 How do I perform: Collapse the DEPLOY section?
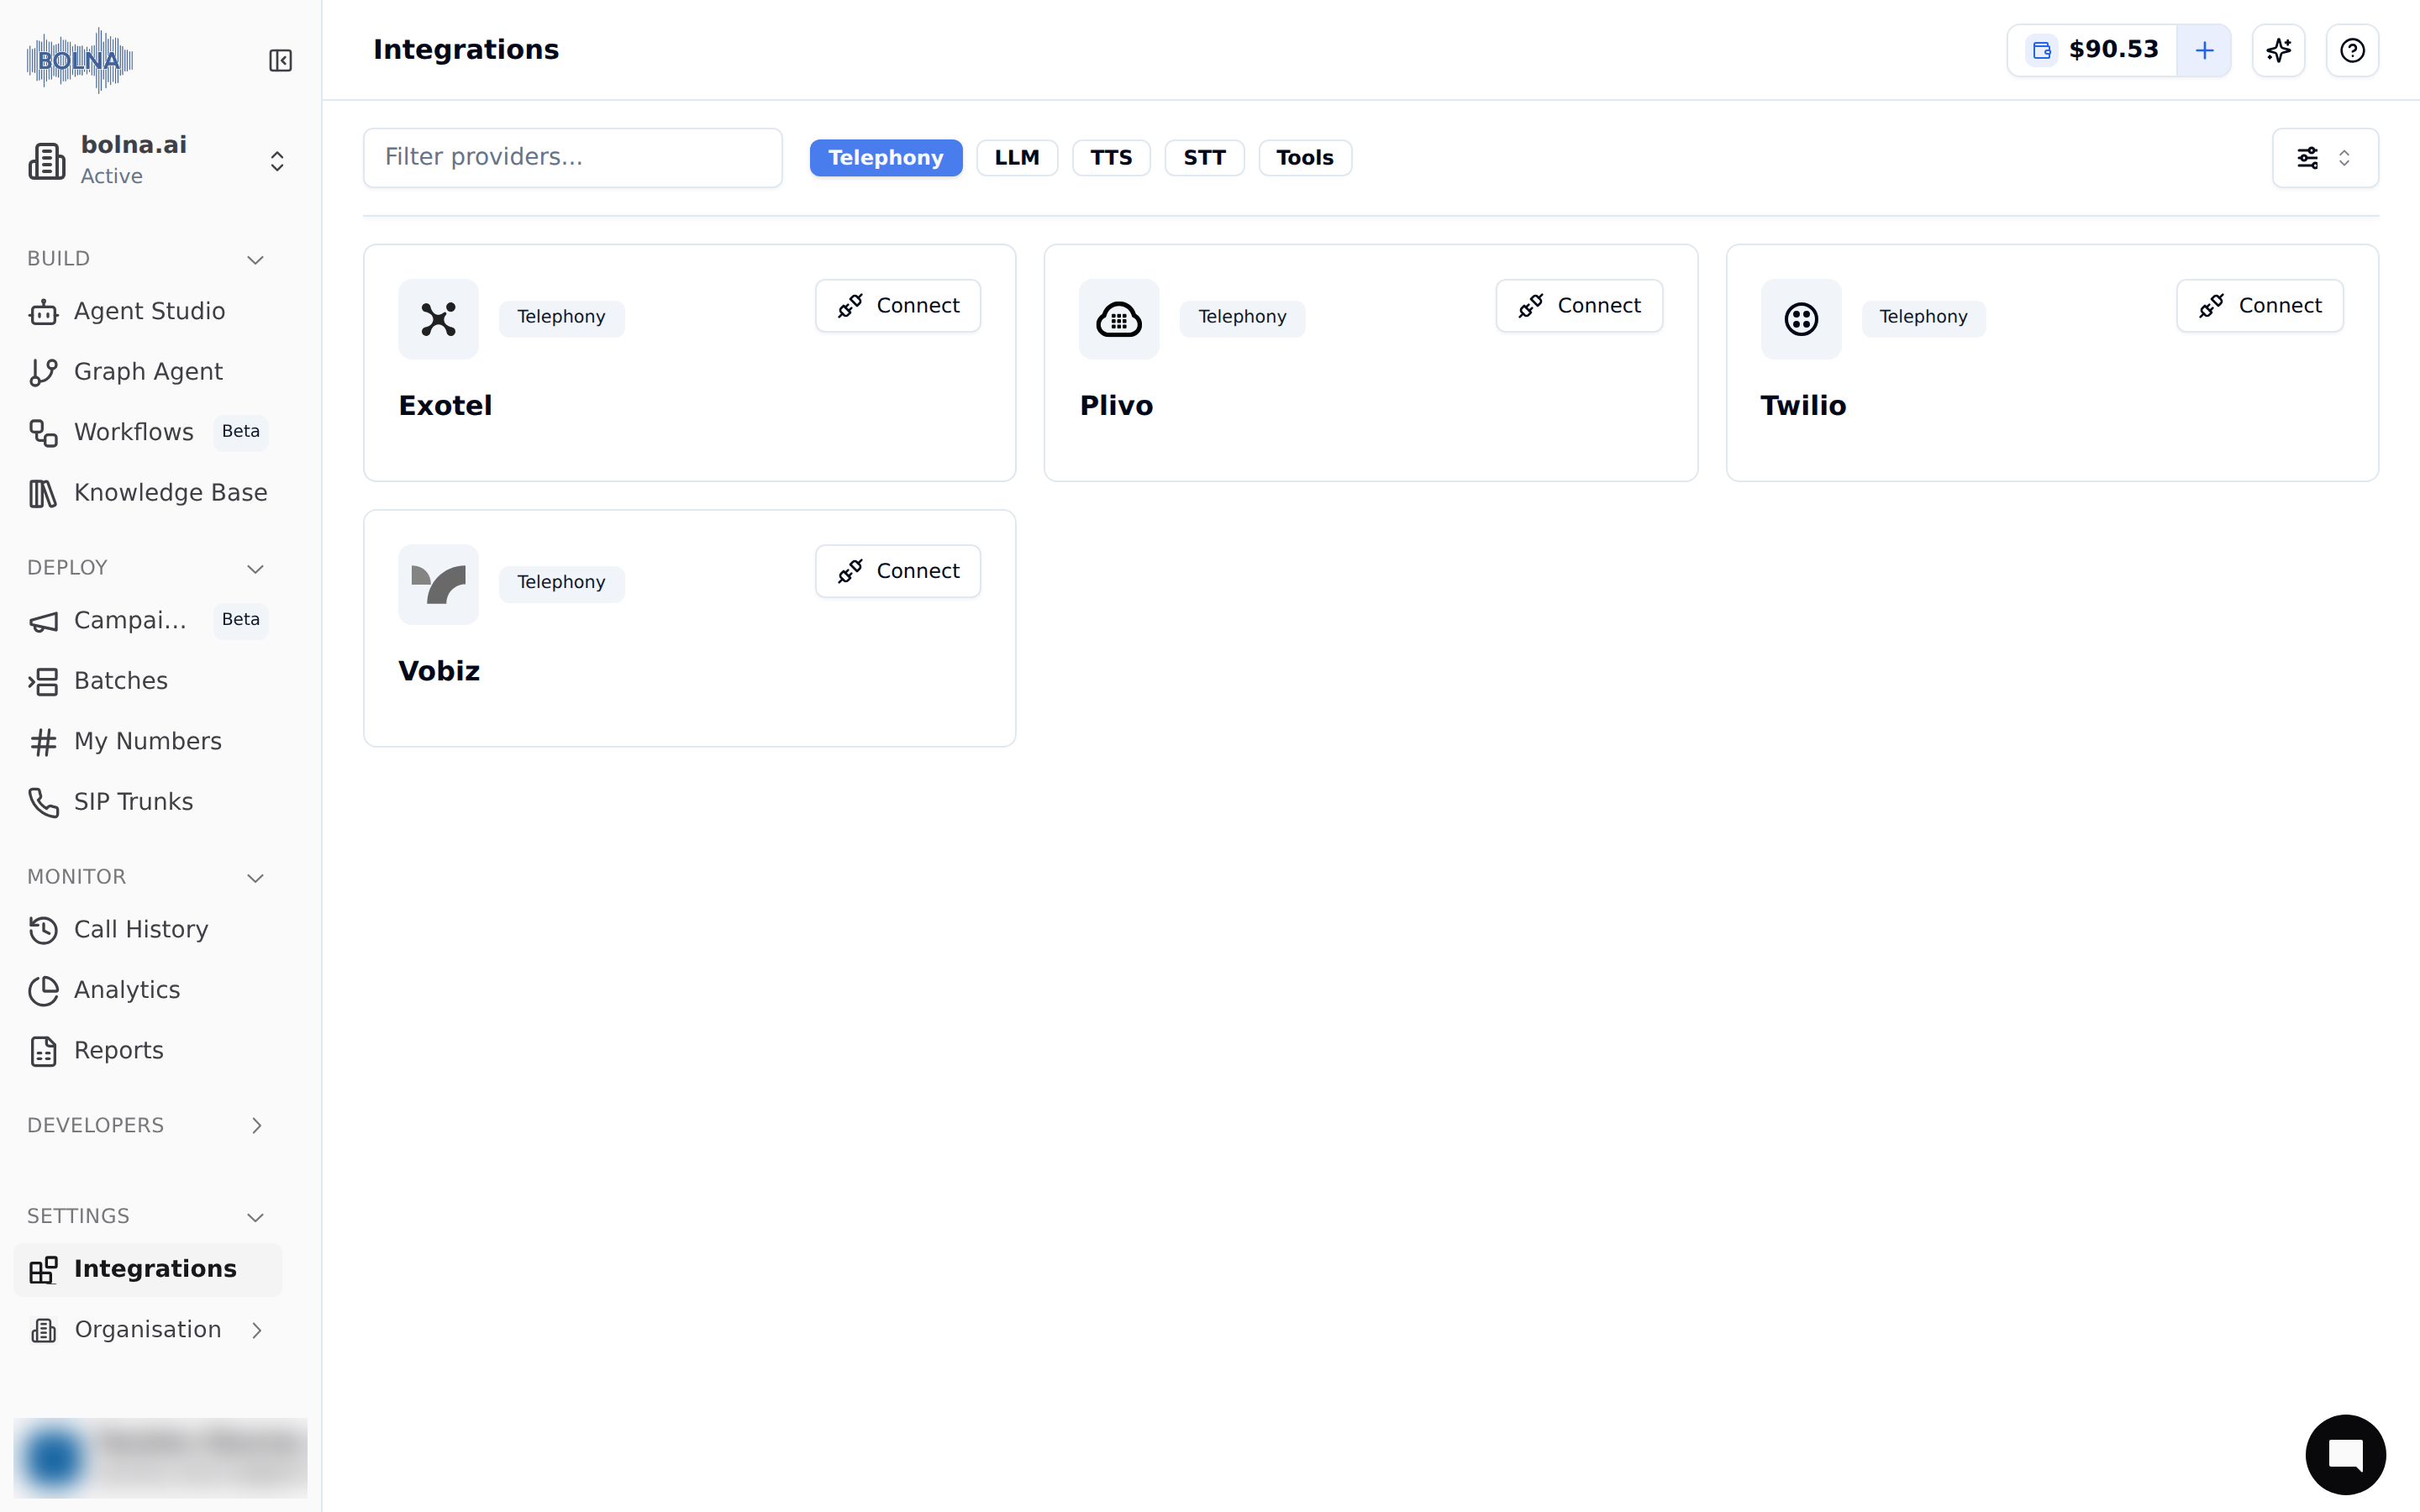pos(255,569)
